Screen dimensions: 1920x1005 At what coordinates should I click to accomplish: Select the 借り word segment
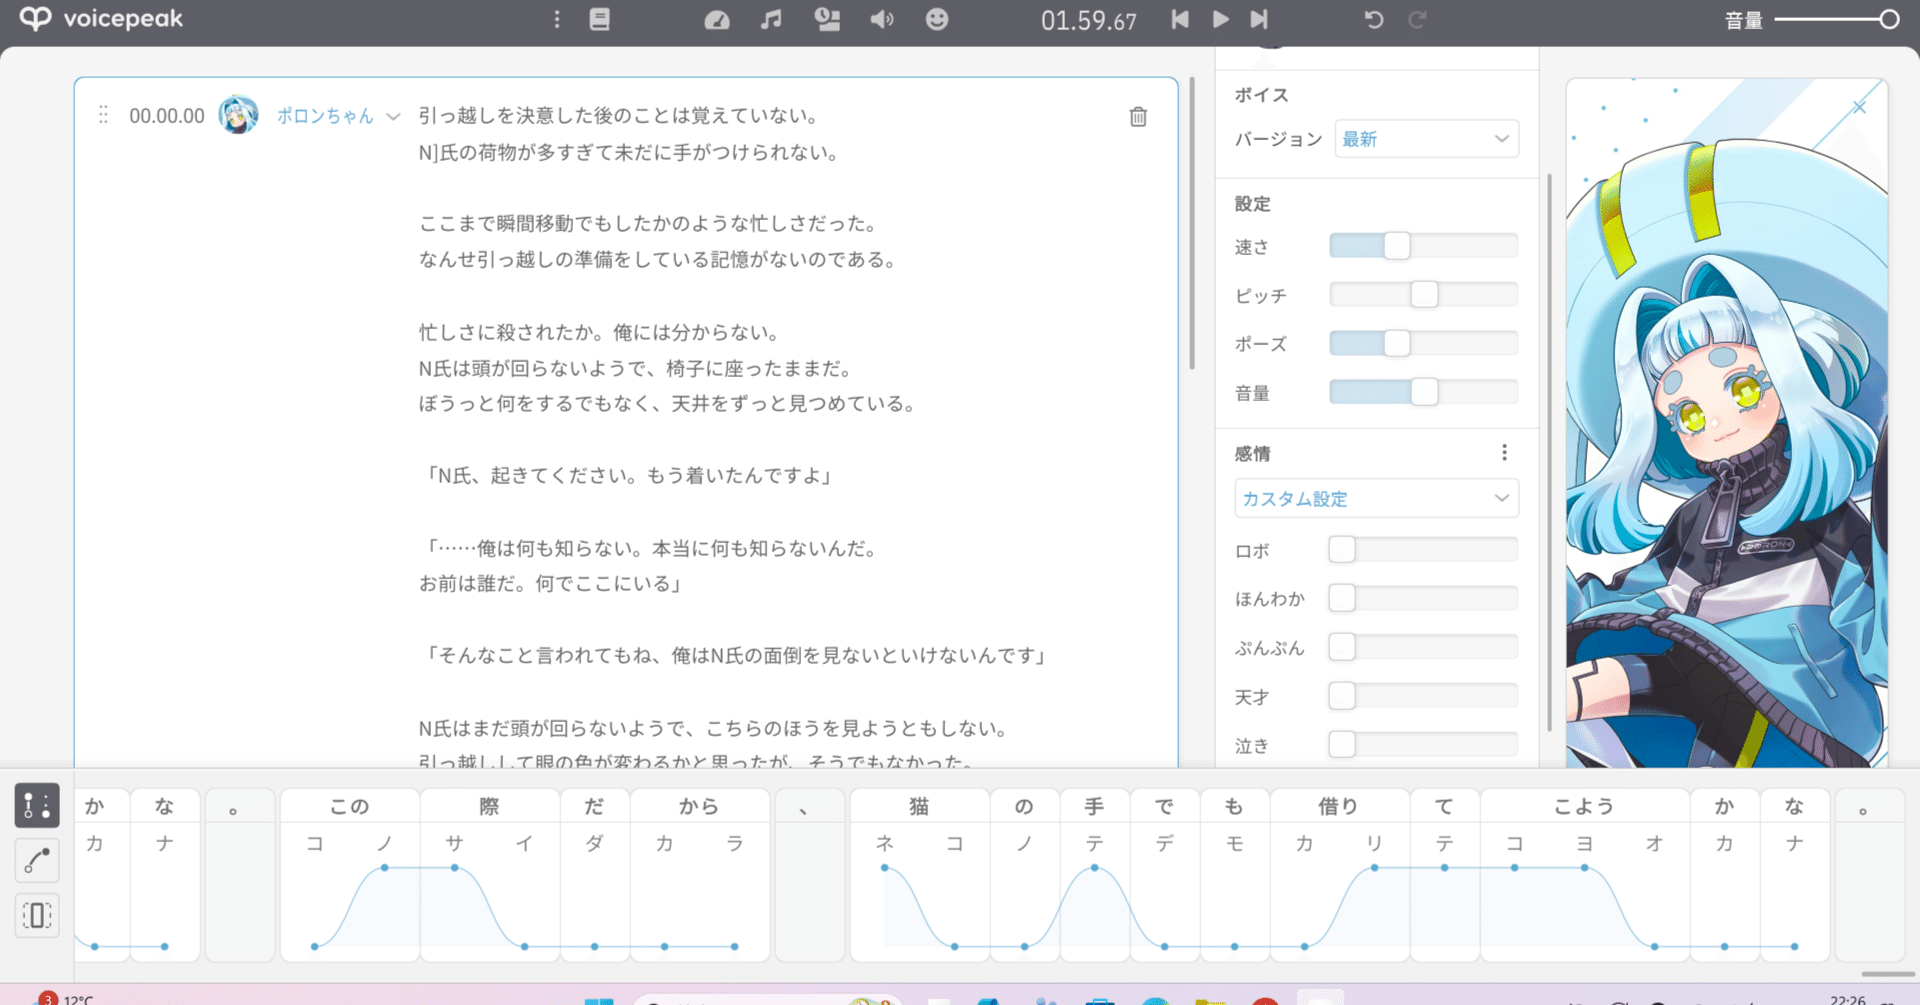point(1339,806)
